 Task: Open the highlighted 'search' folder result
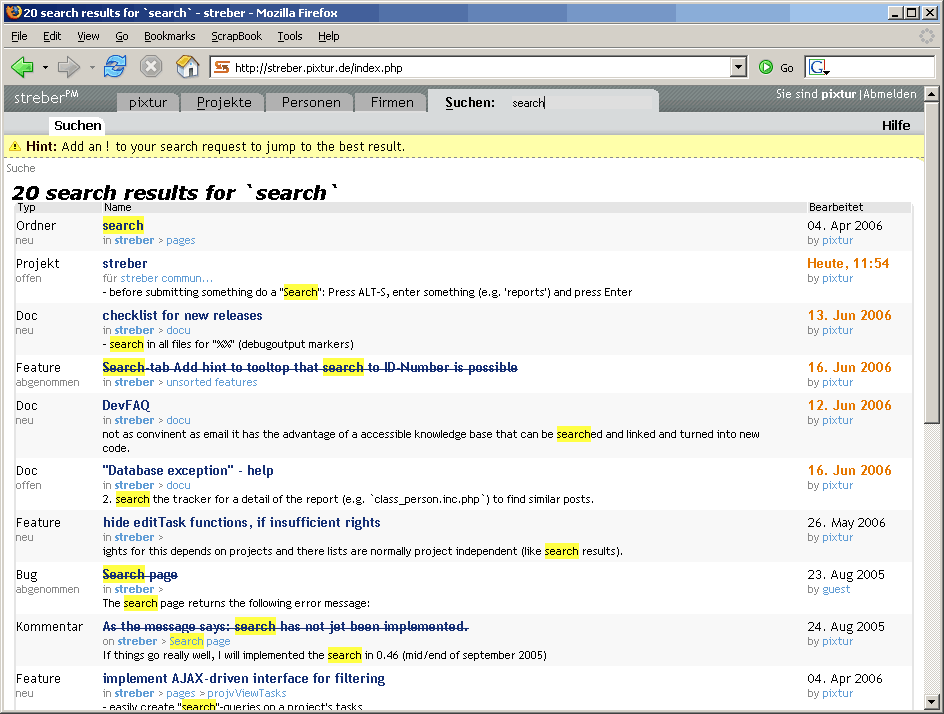click(123, 225)
